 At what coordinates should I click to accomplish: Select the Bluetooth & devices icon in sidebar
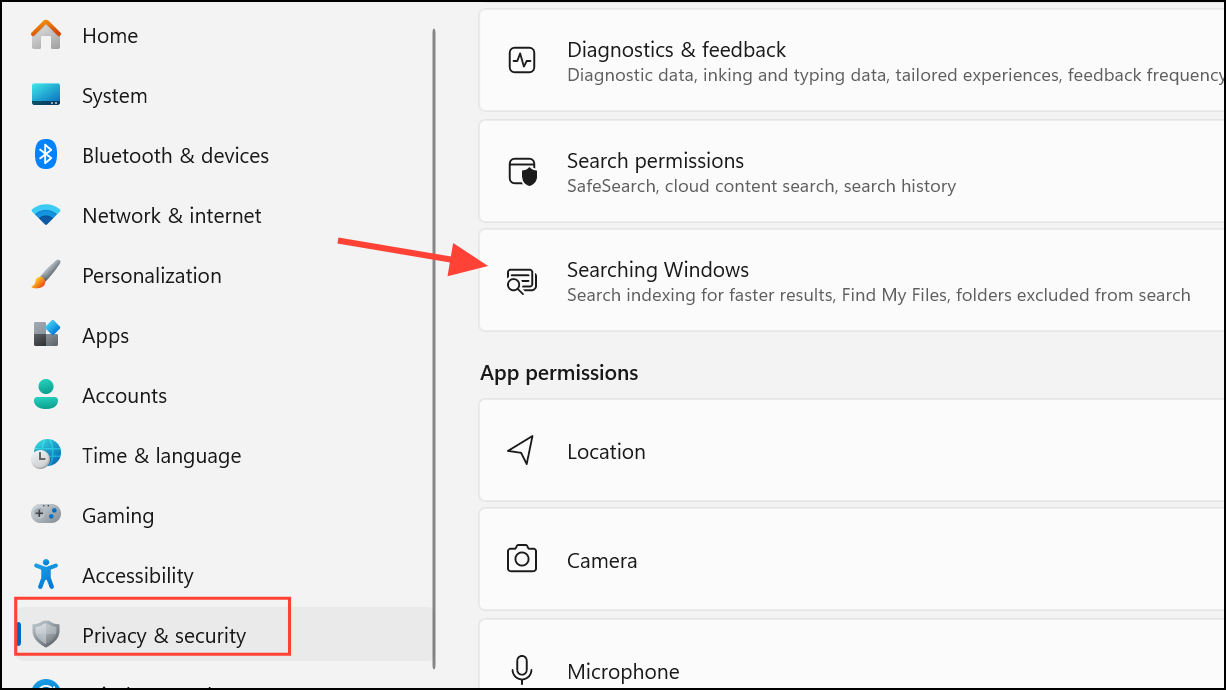coord(46,155)
